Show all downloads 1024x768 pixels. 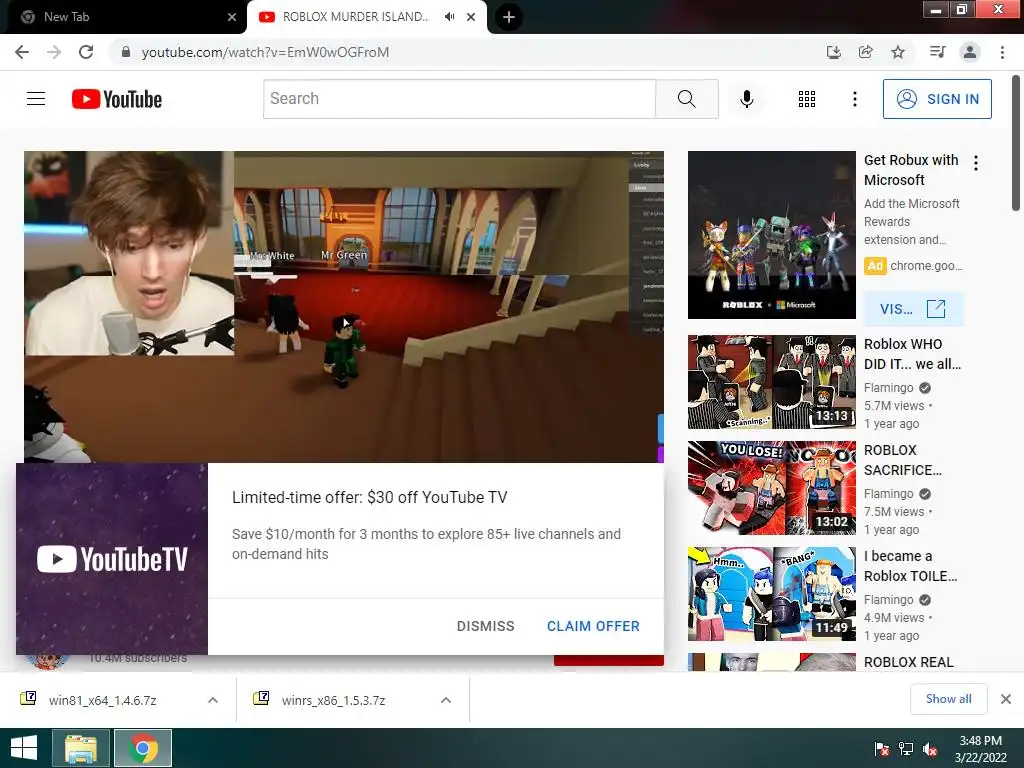coord(948,699)
